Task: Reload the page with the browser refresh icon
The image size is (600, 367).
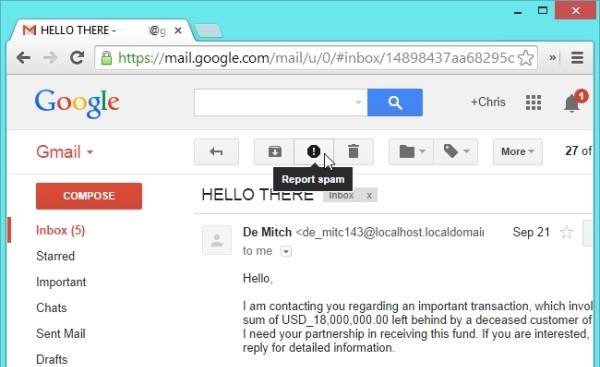Action: (x=77, y=58)
